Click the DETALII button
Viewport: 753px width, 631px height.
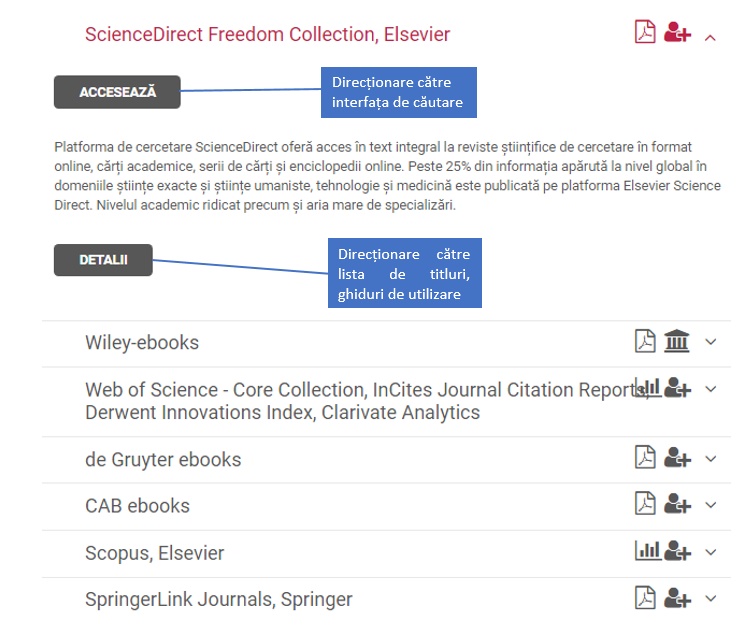[x=103, y=260]
